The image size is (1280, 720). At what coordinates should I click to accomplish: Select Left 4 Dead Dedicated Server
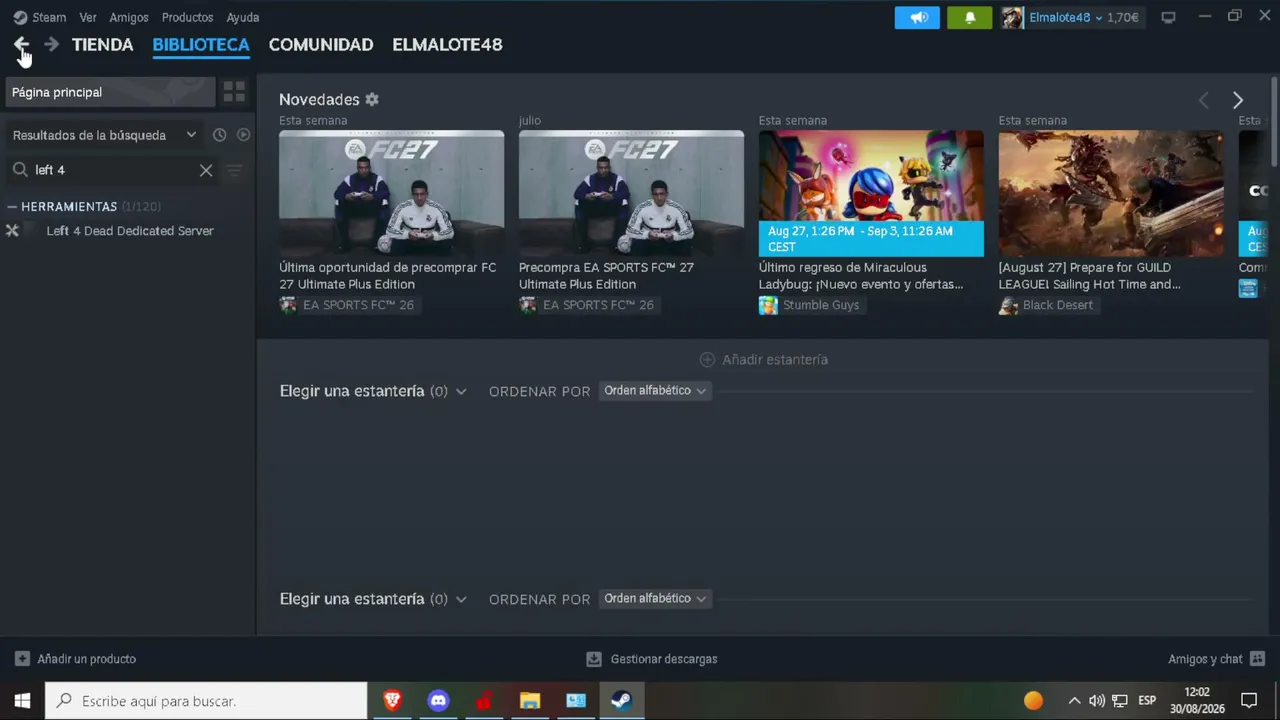coord(130,231)
